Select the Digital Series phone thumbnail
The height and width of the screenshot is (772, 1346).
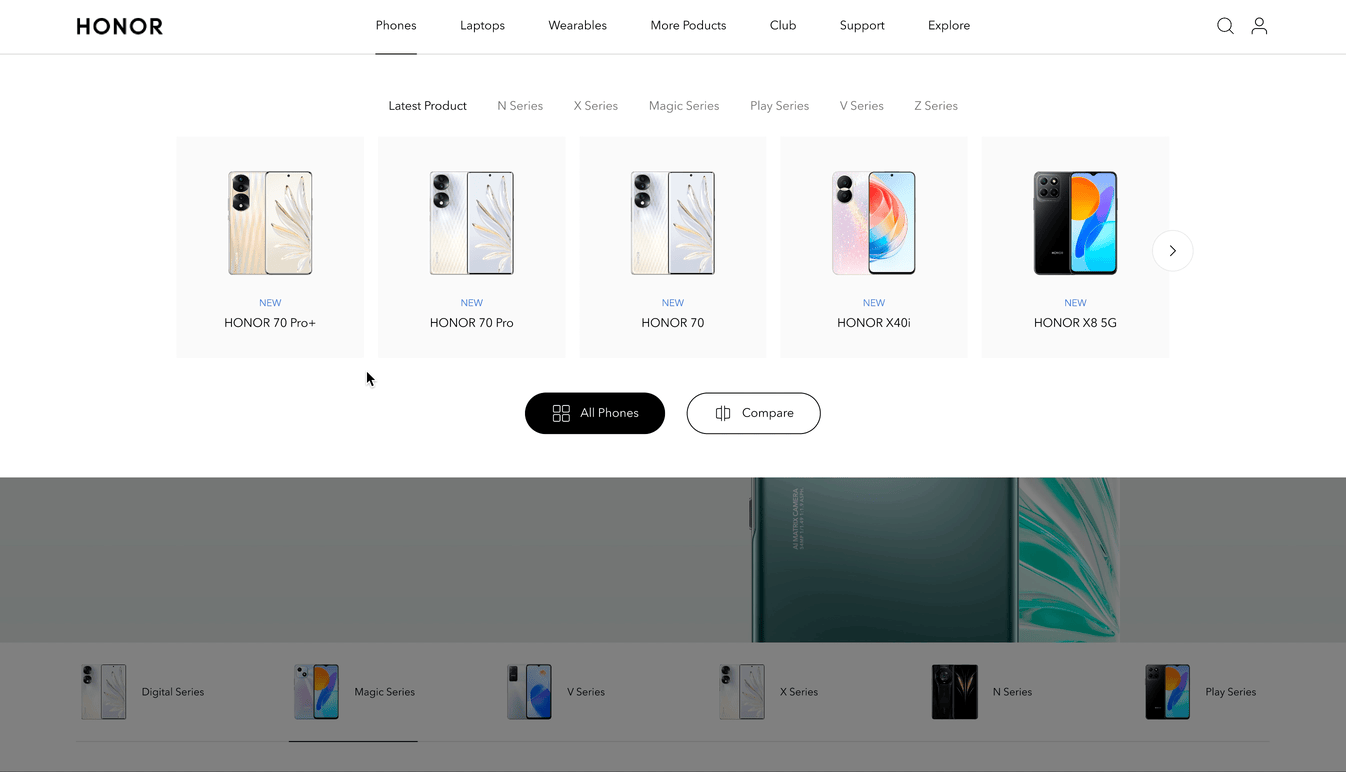click(x=104, y=692)
